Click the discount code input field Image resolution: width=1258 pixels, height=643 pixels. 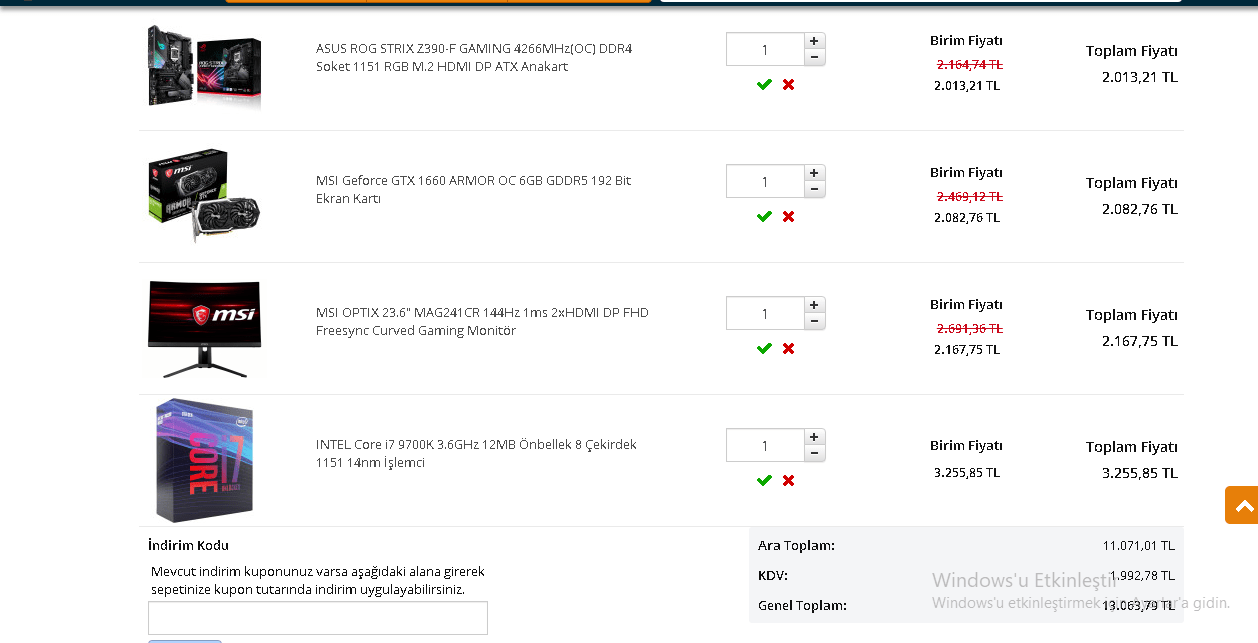[318, 617]
